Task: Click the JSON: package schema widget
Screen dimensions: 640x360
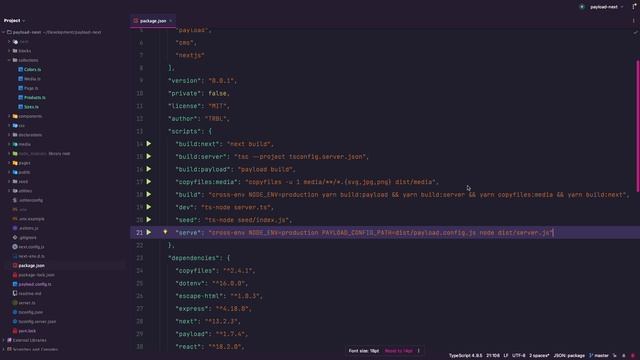Action: pyautogui.click(x=569, y=356)
